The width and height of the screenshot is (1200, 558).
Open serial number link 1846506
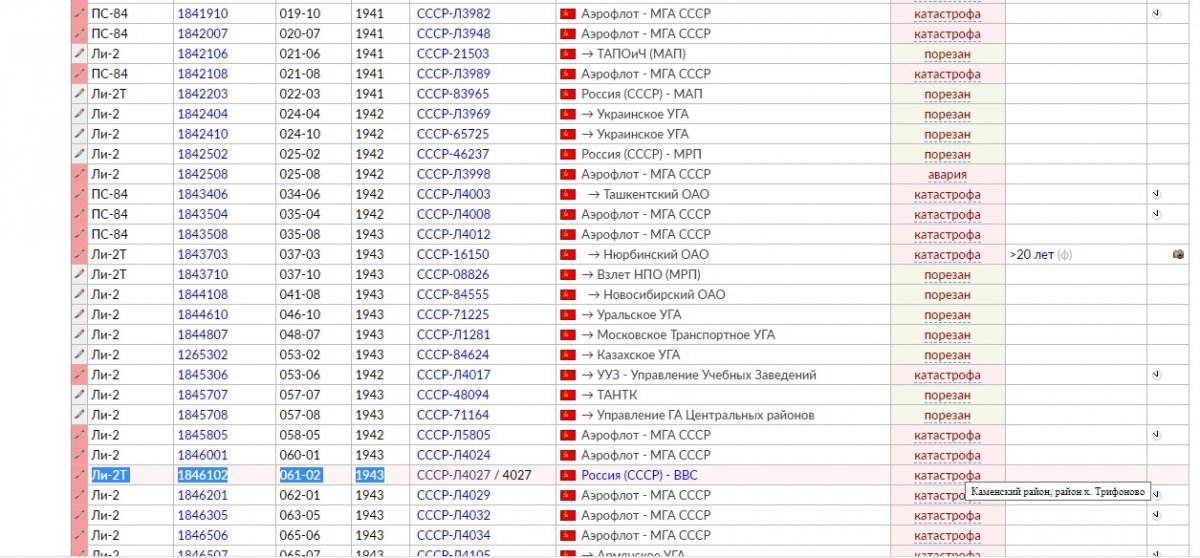(202, 535)
